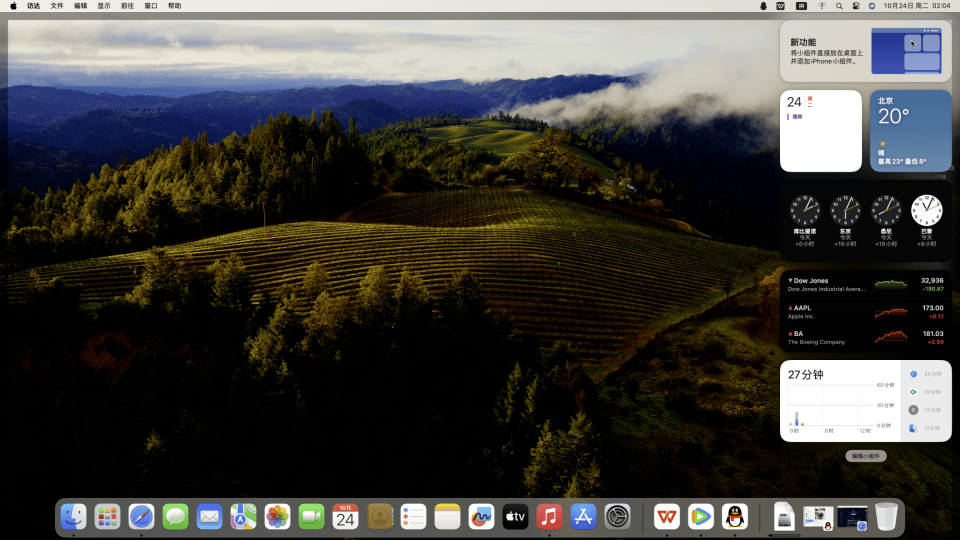The image size is (960, 540).
Task: Open the Trash in Dock
Action: [x=886, y=517]
